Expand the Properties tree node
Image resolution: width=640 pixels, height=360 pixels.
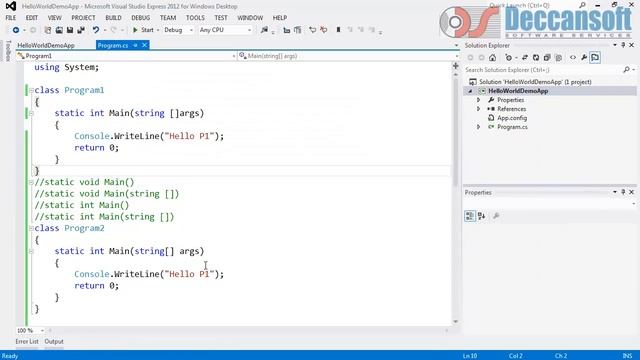point(478,100)
